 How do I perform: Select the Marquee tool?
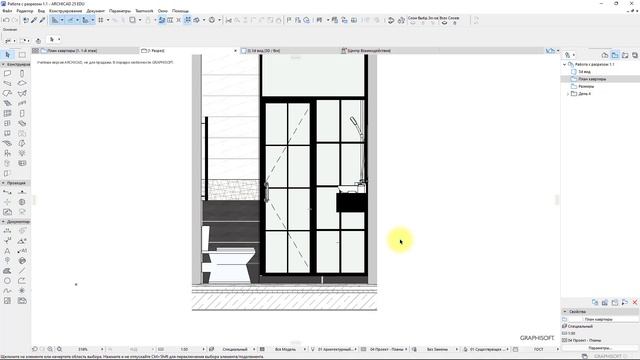22,55
